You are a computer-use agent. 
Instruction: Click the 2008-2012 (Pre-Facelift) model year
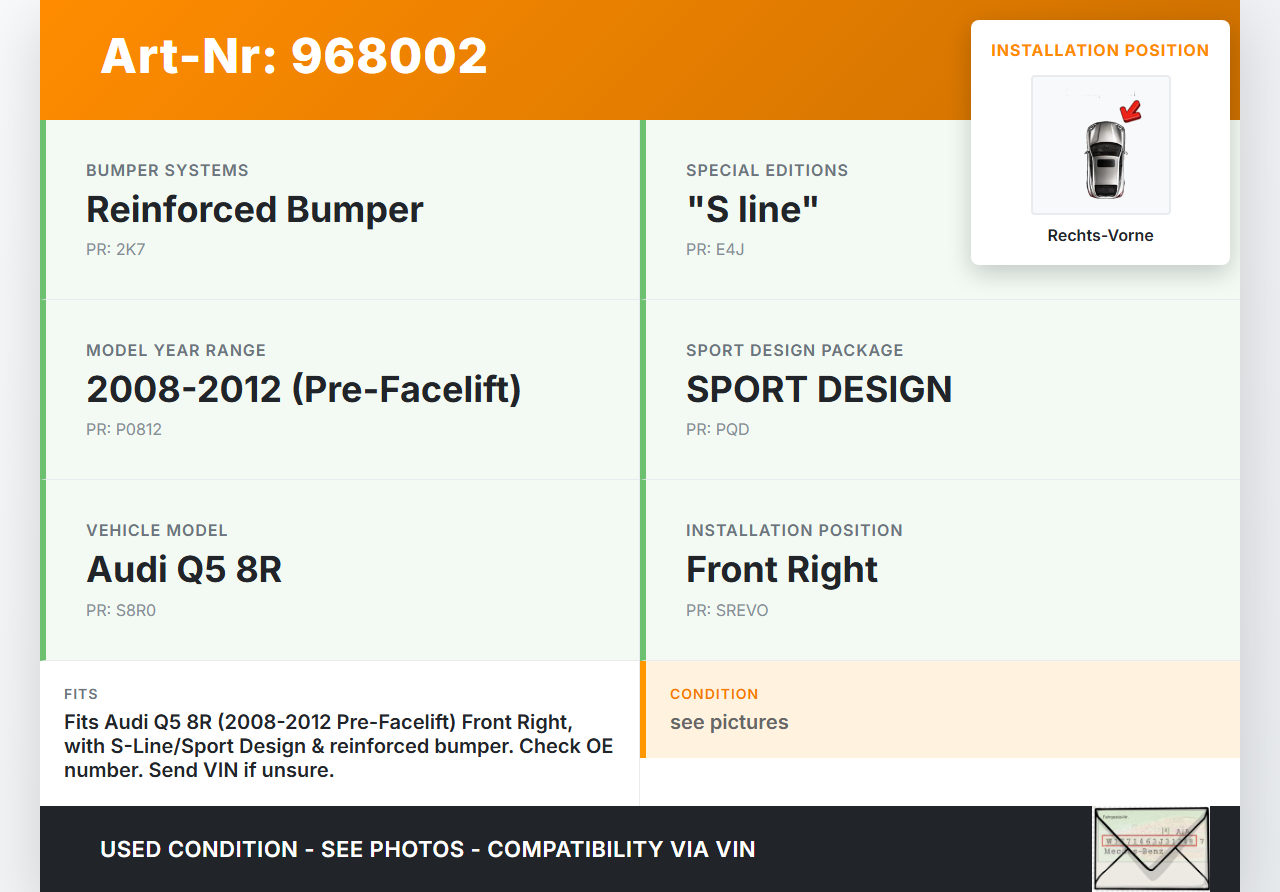tap(304, 390)
